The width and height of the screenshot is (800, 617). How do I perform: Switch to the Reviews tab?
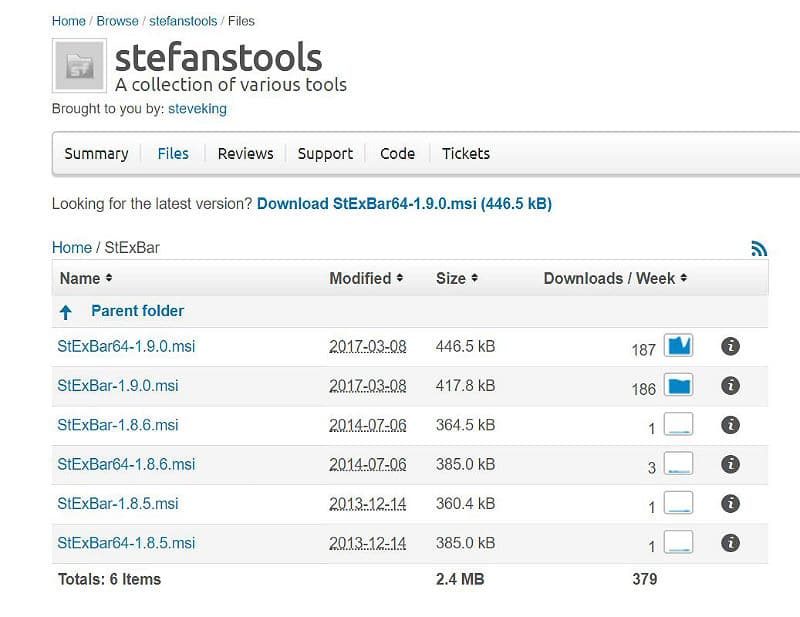[x=245, y=154]
